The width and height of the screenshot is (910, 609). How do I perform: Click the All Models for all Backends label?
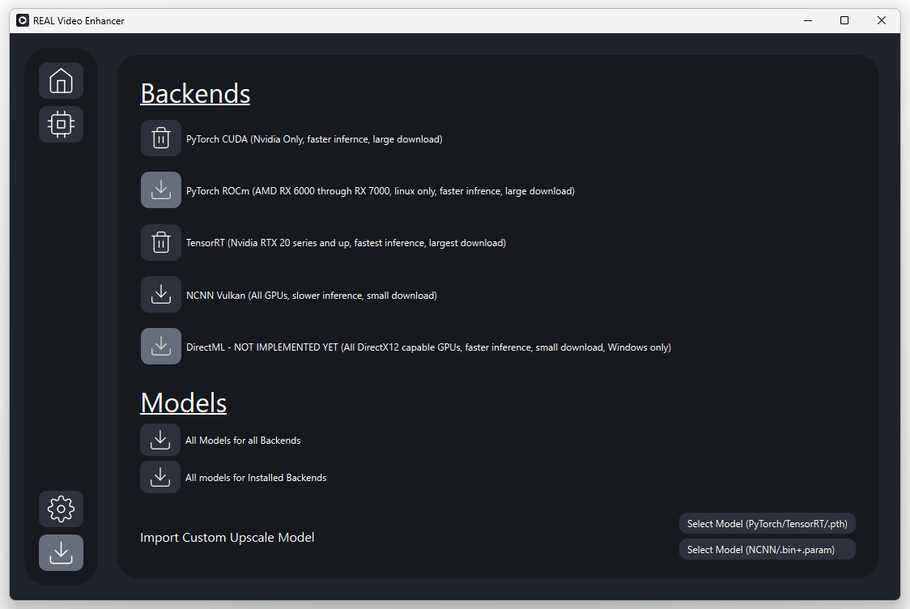point(243,441)
